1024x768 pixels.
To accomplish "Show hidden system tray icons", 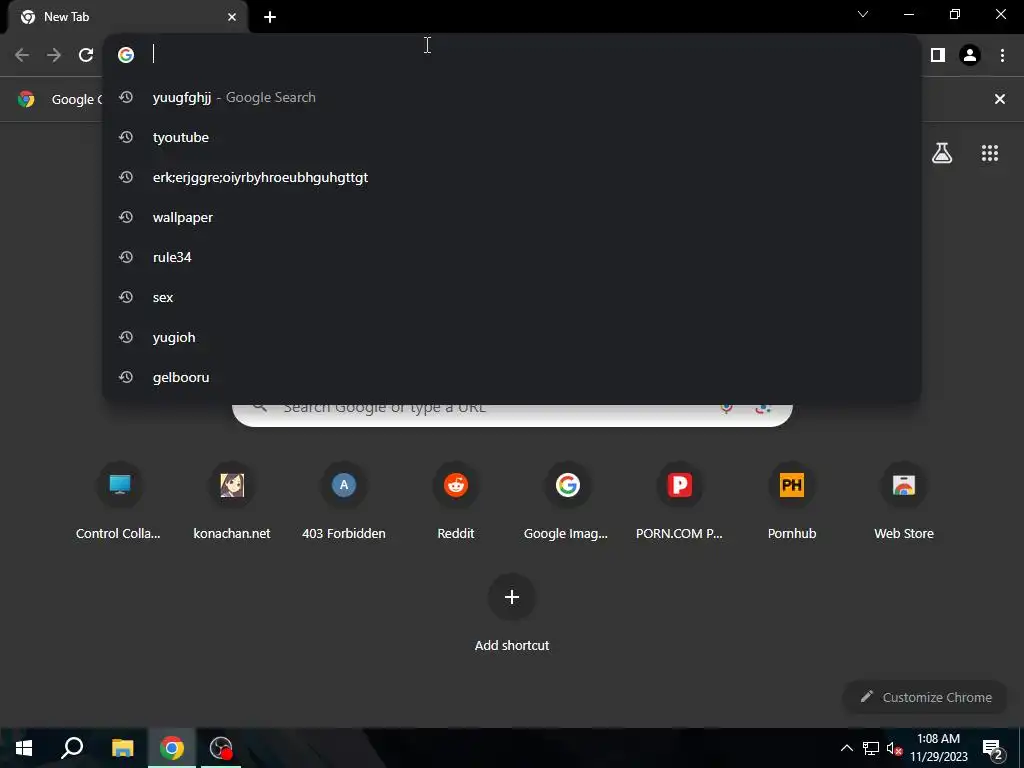I will click(x=846, y=748).
